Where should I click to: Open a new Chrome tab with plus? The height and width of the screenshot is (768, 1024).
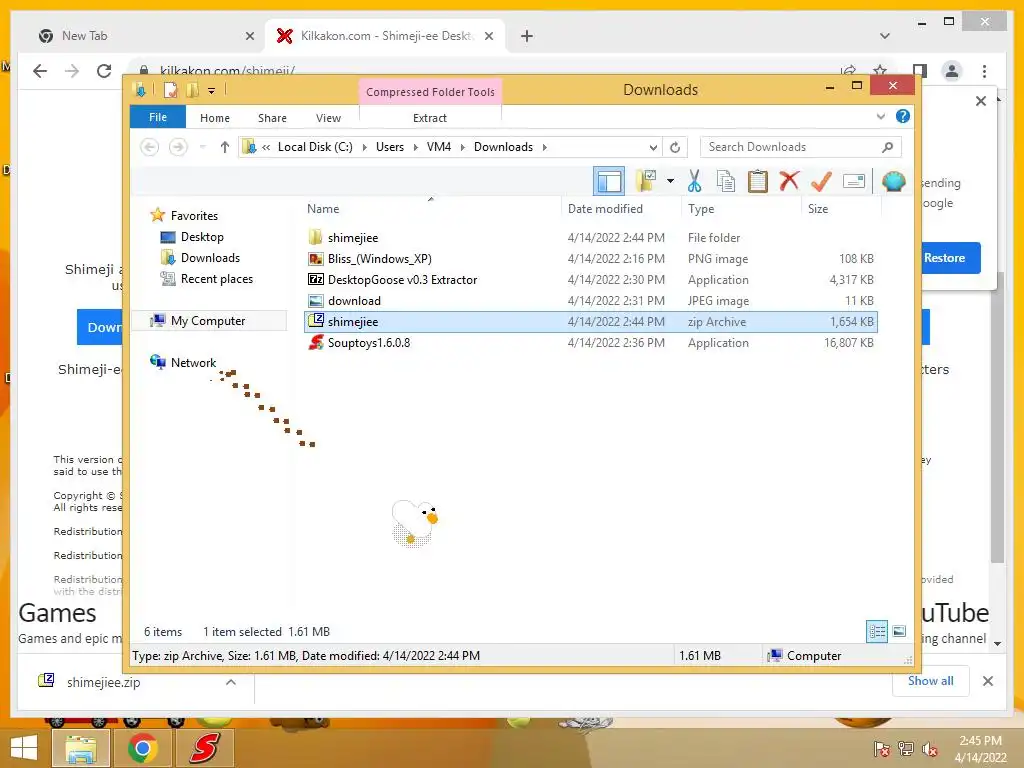pyautogui.click(x=527, y=36)
